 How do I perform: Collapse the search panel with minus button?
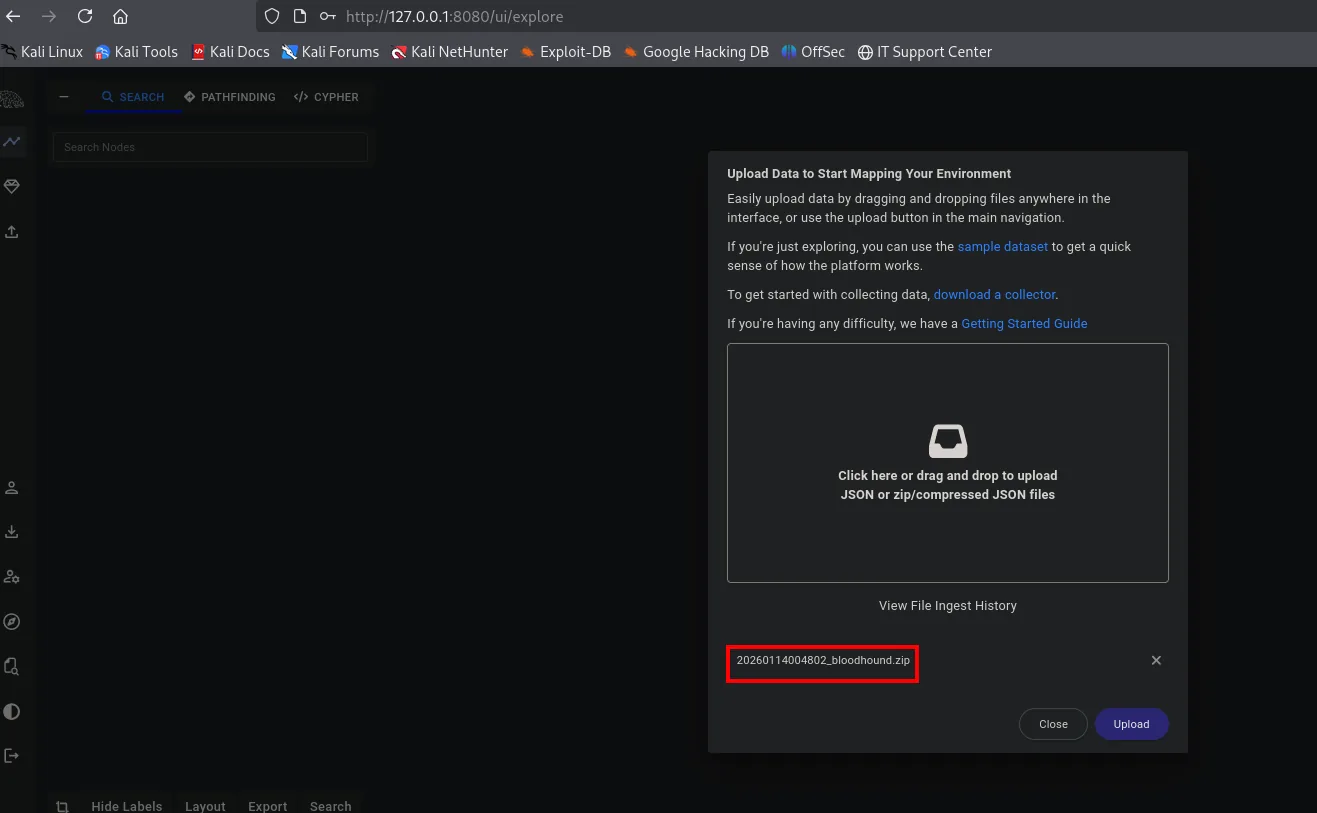pyautogui.click(x=64, y=97)
